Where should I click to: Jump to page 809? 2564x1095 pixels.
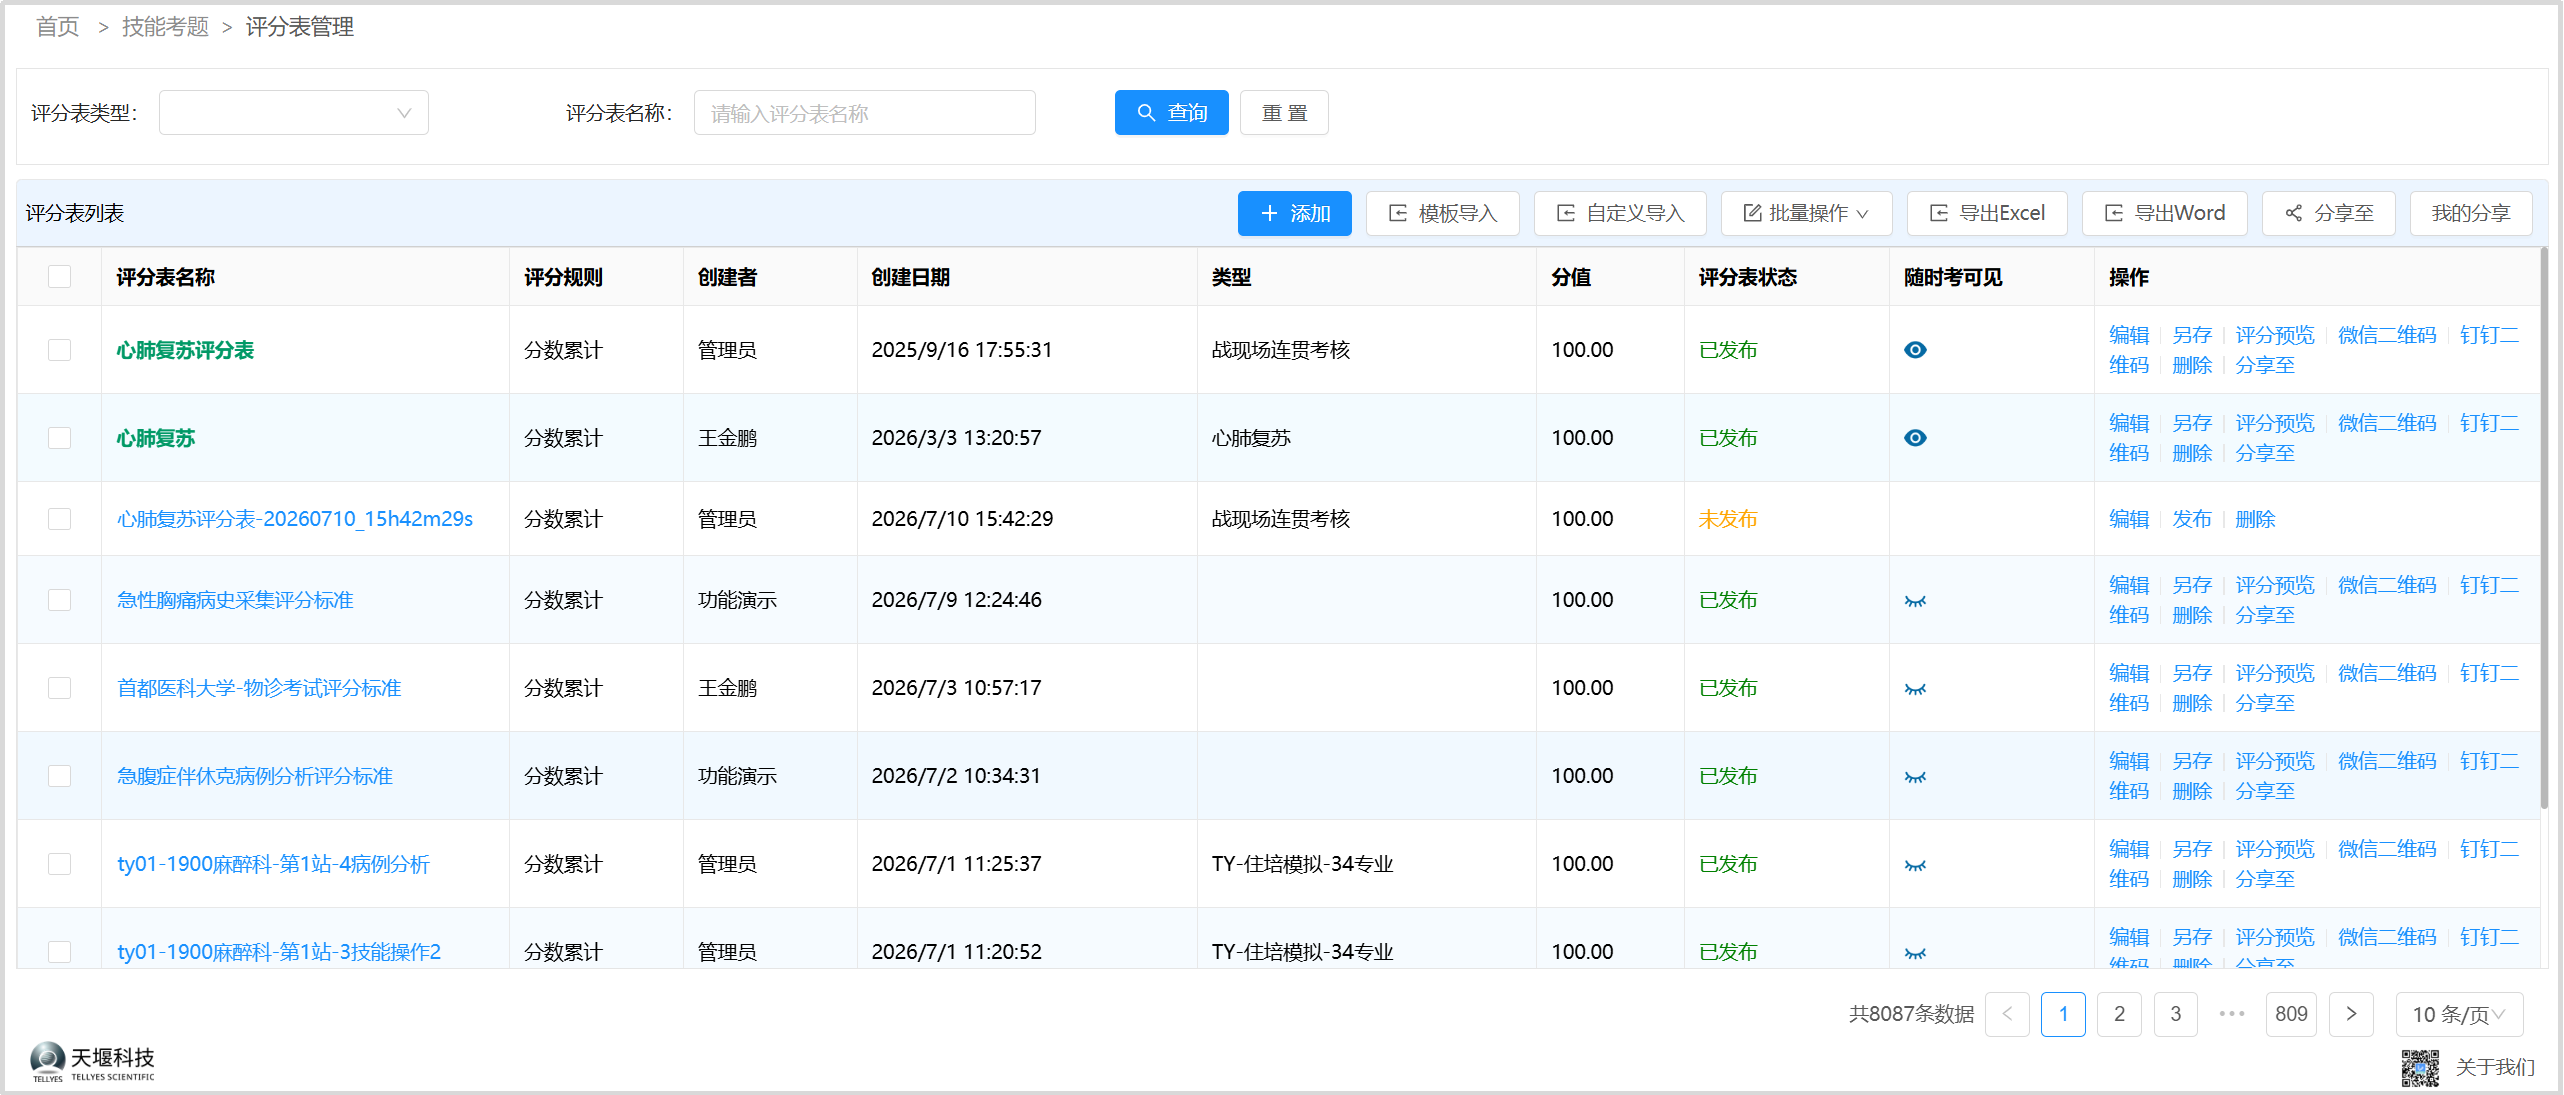click(2291, 1014)
